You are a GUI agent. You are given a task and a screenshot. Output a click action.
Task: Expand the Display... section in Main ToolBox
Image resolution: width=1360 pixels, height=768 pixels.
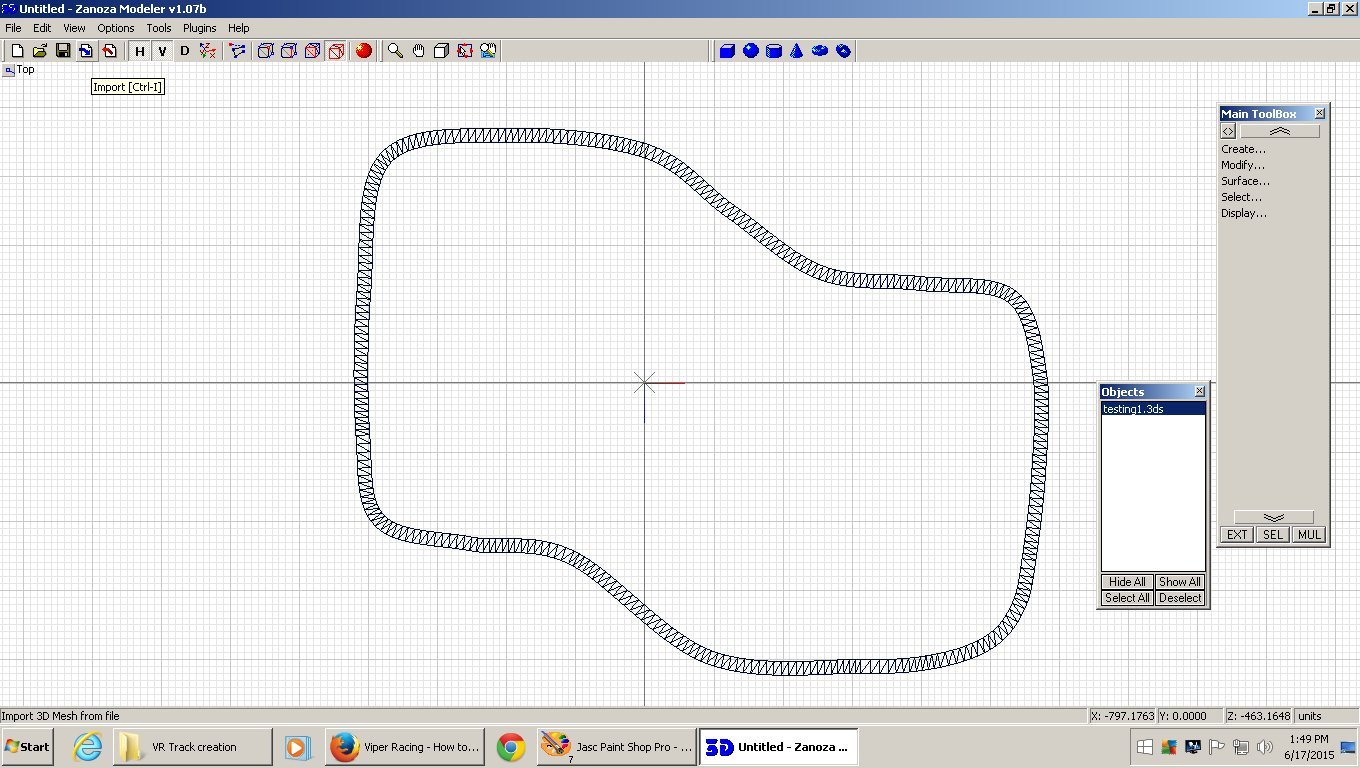click(x=1244, y=213)
